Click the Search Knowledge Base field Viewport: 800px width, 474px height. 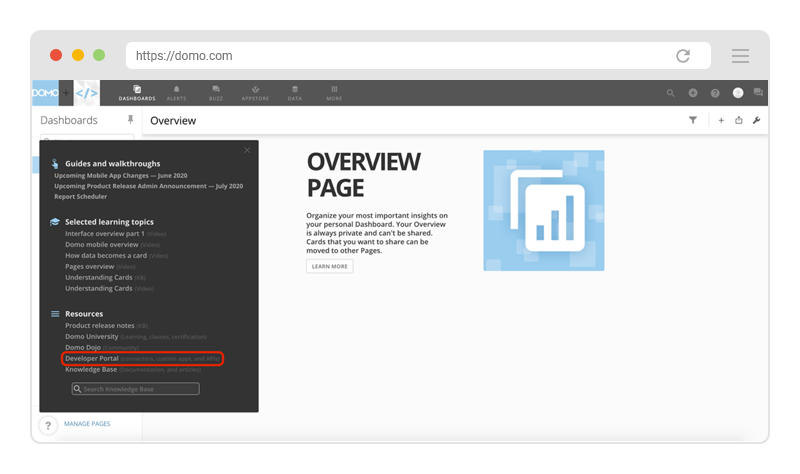(135, 389)
